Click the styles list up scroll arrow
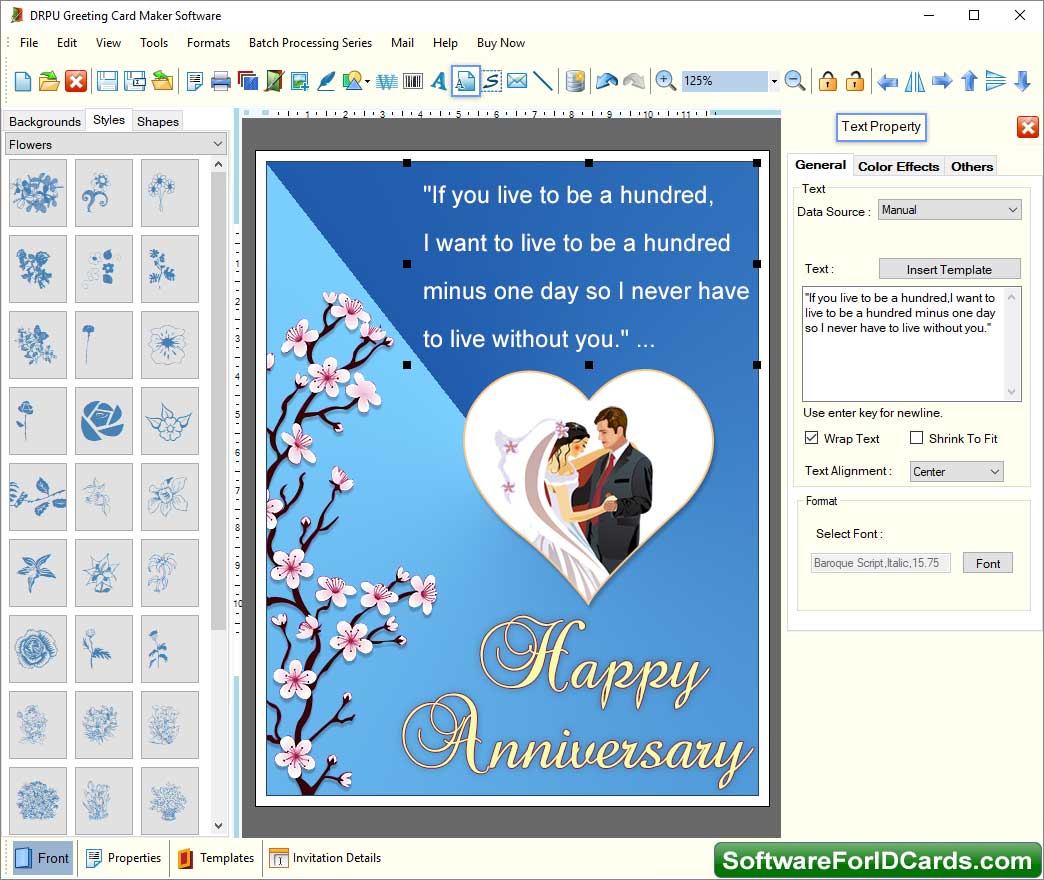Image resolution: width=1044 pixels, height=880 pixels. 218,164
